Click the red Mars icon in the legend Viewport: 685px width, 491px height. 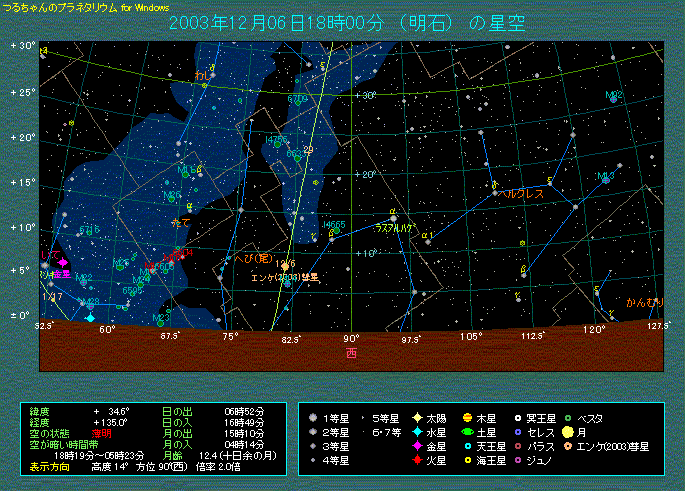[x=416, y=460]
